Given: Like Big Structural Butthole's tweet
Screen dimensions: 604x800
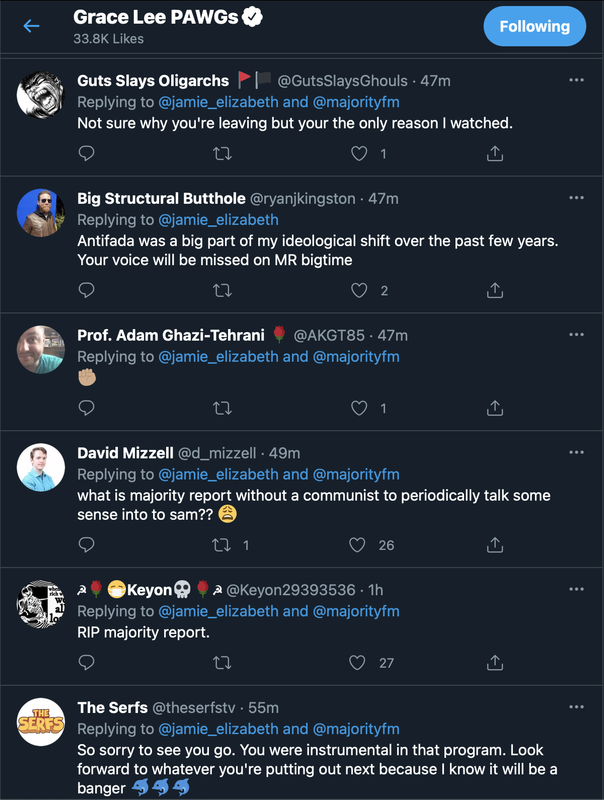Looking at the screenshot, I should (358, 290).
